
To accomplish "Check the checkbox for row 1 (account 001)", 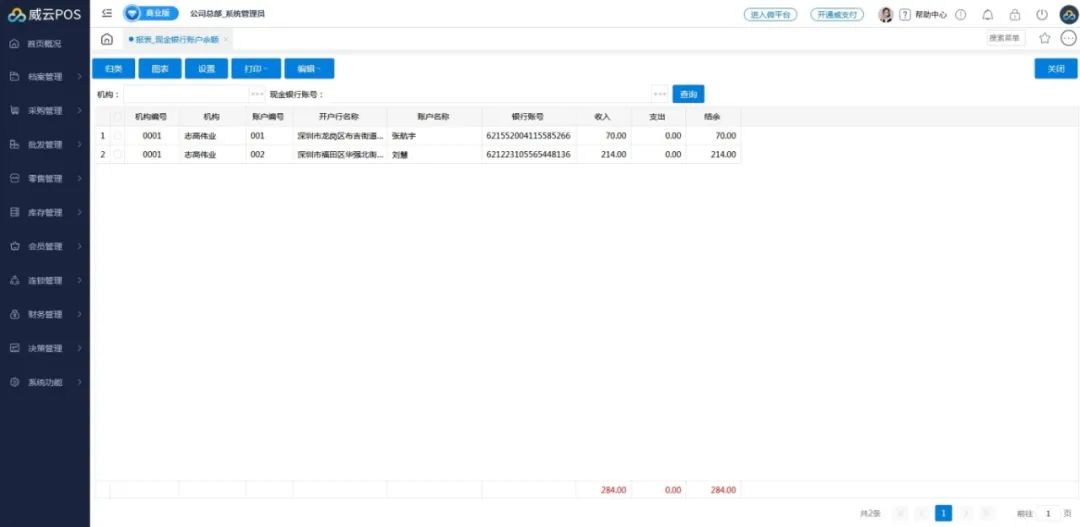I will tap(118, 136).
